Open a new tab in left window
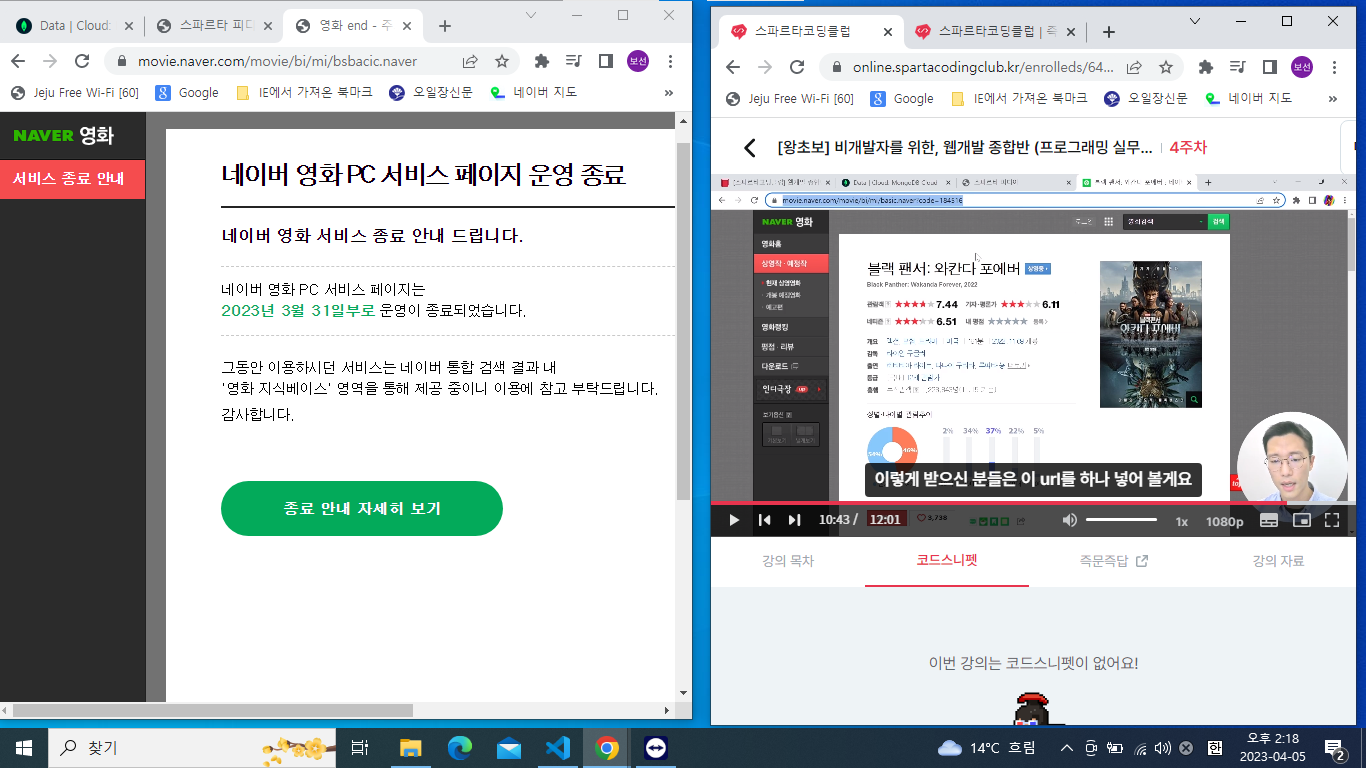Image resolution: width=1366 pixels, height=768 pixels. tap(445, 26)
